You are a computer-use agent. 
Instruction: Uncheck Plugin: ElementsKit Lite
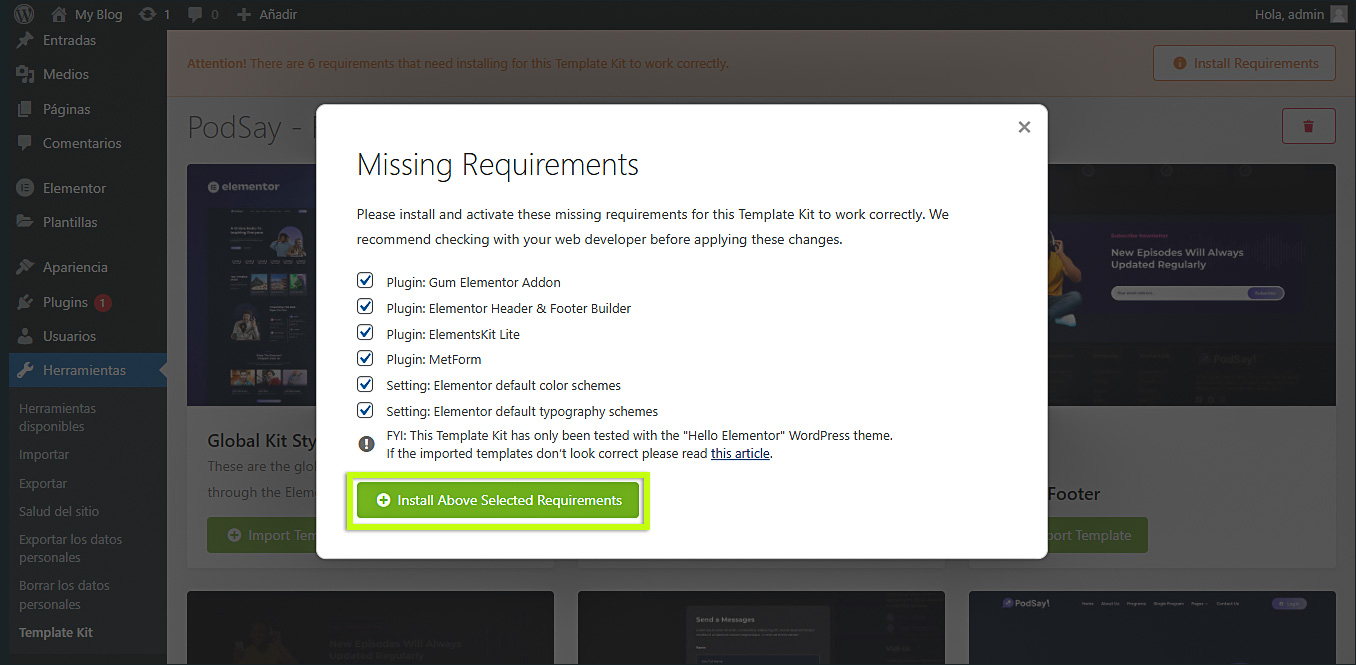coord(365,333)
